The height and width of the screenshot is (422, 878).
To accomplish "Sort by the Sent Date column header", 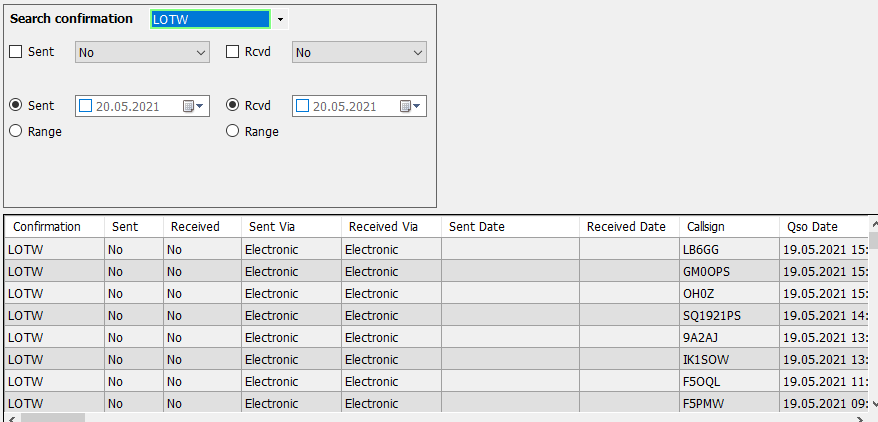I will [511, 227].
